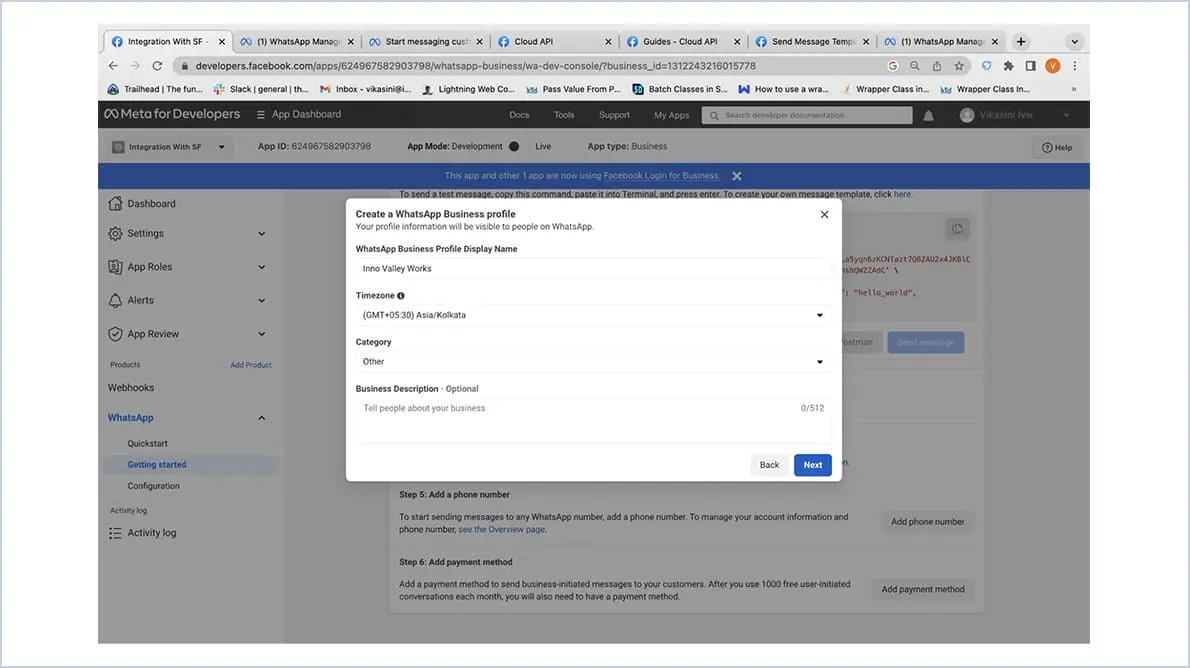Open a new browser tab
The image size is (1190, 668).
pos(1021,42)
